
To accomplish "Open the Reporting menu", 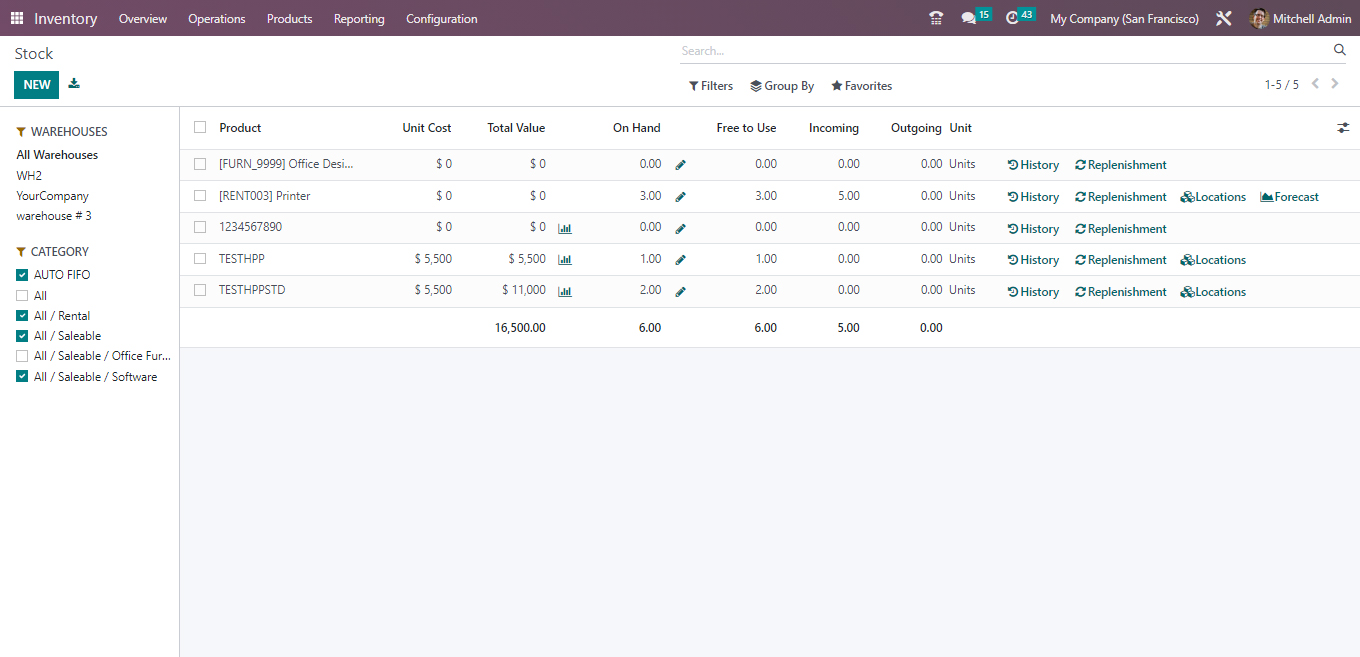I will pyautogui.click(x=359, y=18).
